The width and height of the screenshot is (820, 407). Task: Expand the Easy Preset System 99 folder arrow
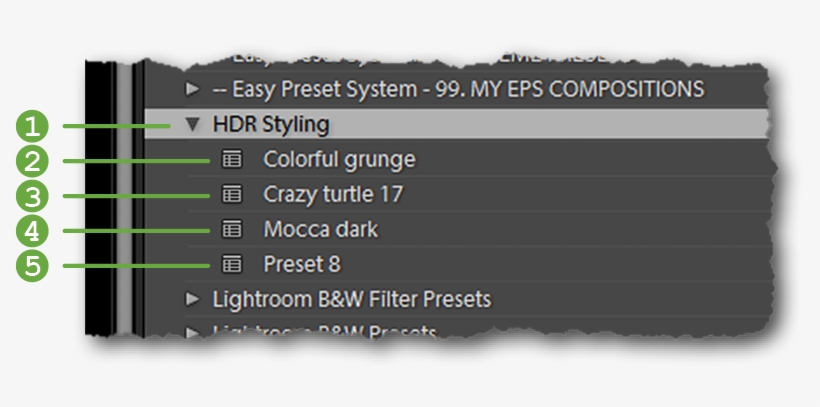[x=193, y=90]
